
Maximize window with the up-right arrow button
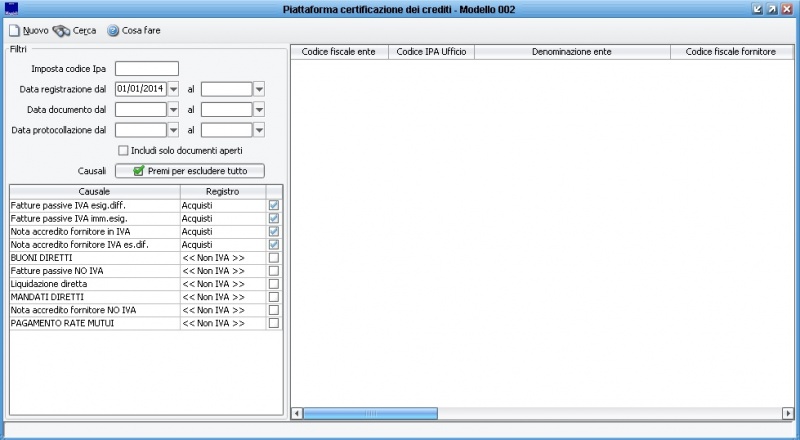772,9
